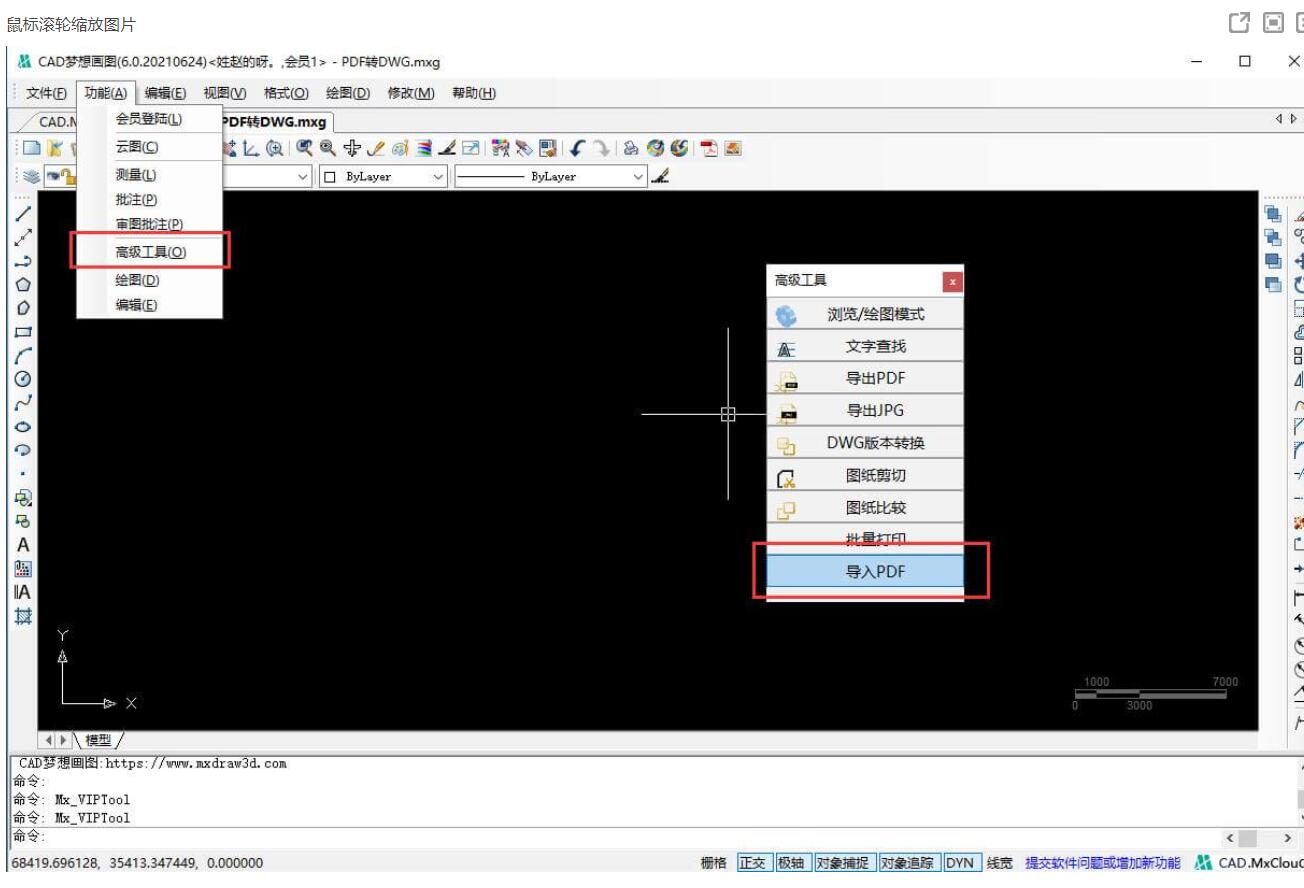Select the Rectangle drawing tool

(22, 332)
